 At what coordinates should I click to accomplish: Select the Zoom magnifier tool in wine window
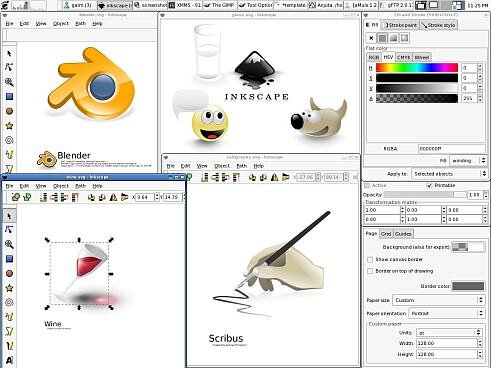pyautogui.click(x=9, y=244)
